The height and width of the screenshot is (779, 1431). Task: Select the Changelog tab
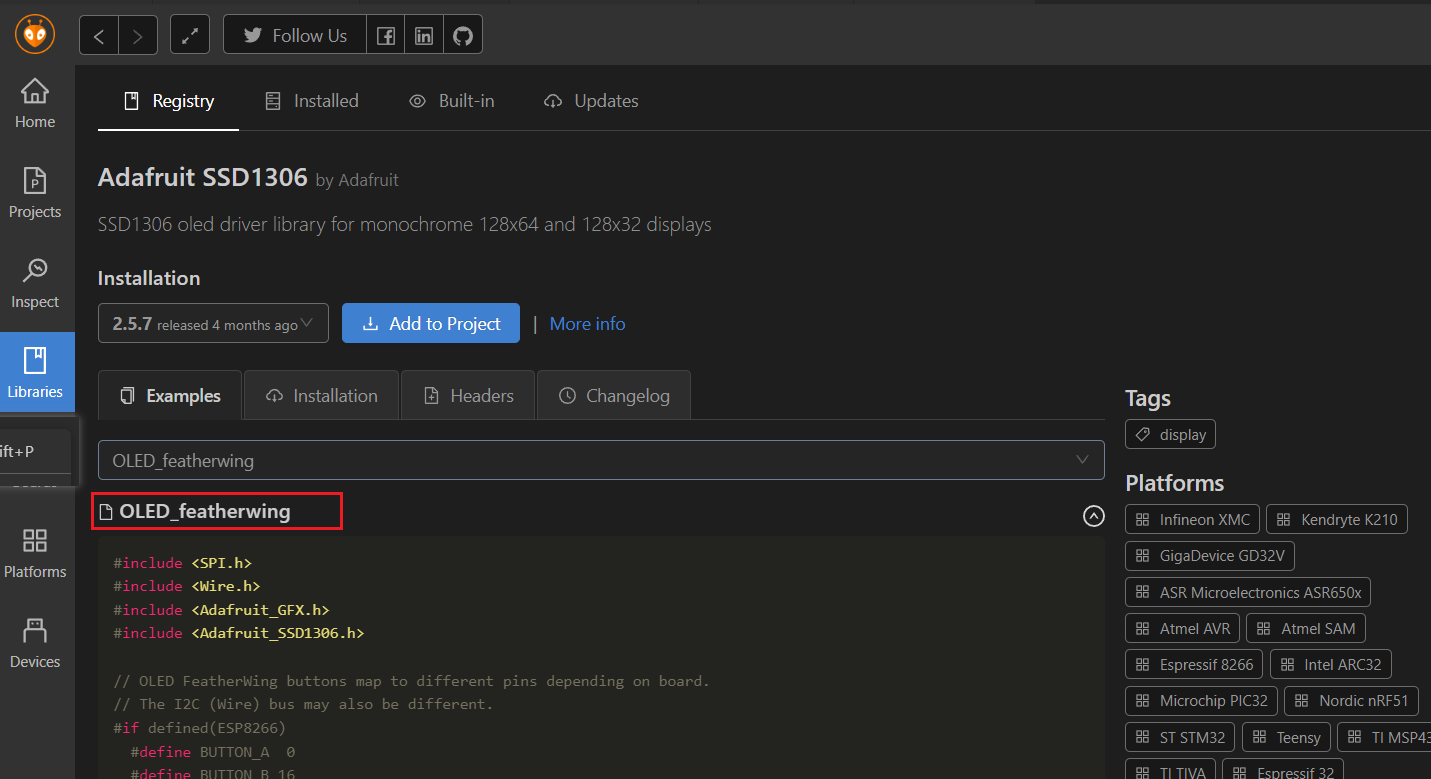coord(613,396)
